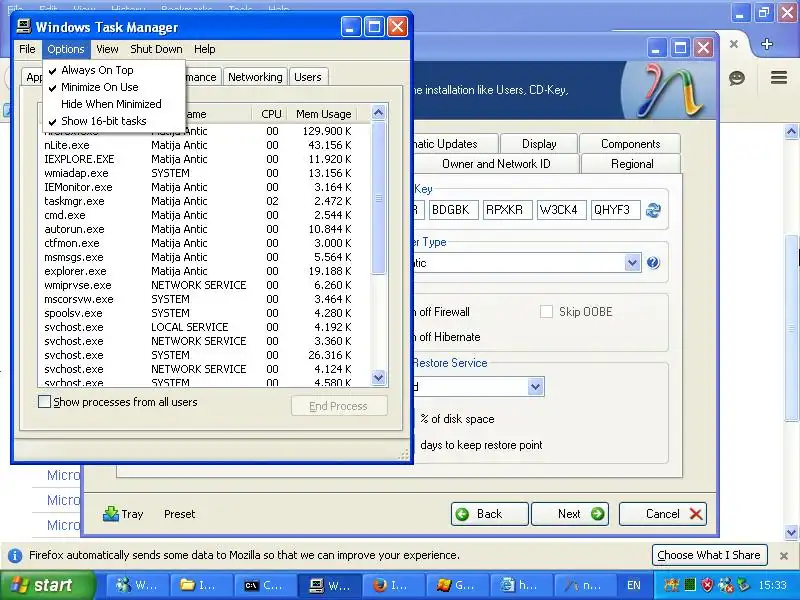Click the Windows start button
The image size is (800, 600).
(46, 585)
